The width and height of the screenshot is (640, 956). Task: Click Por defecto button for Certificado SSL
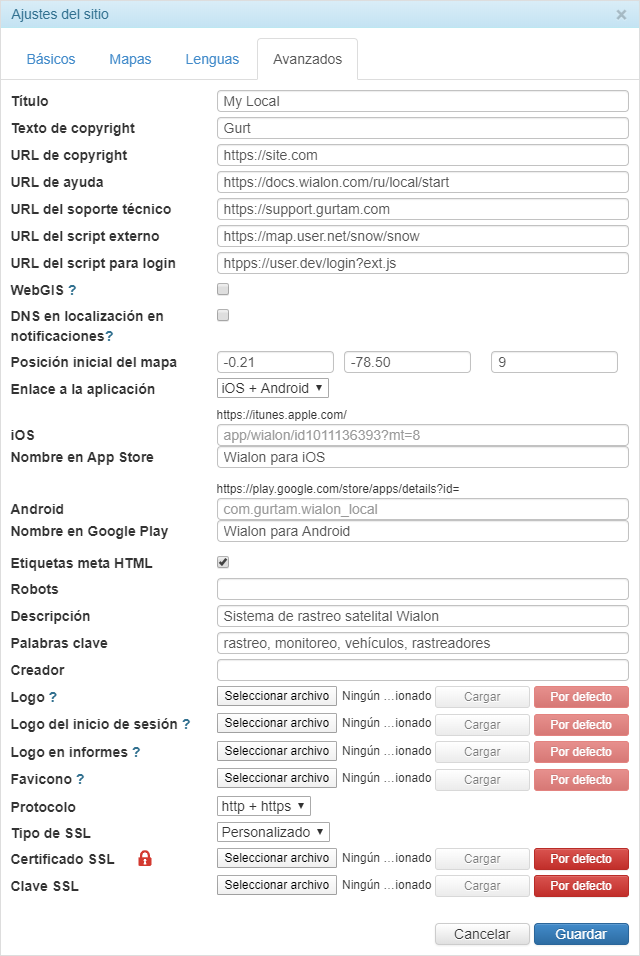[x=581, y=859]
